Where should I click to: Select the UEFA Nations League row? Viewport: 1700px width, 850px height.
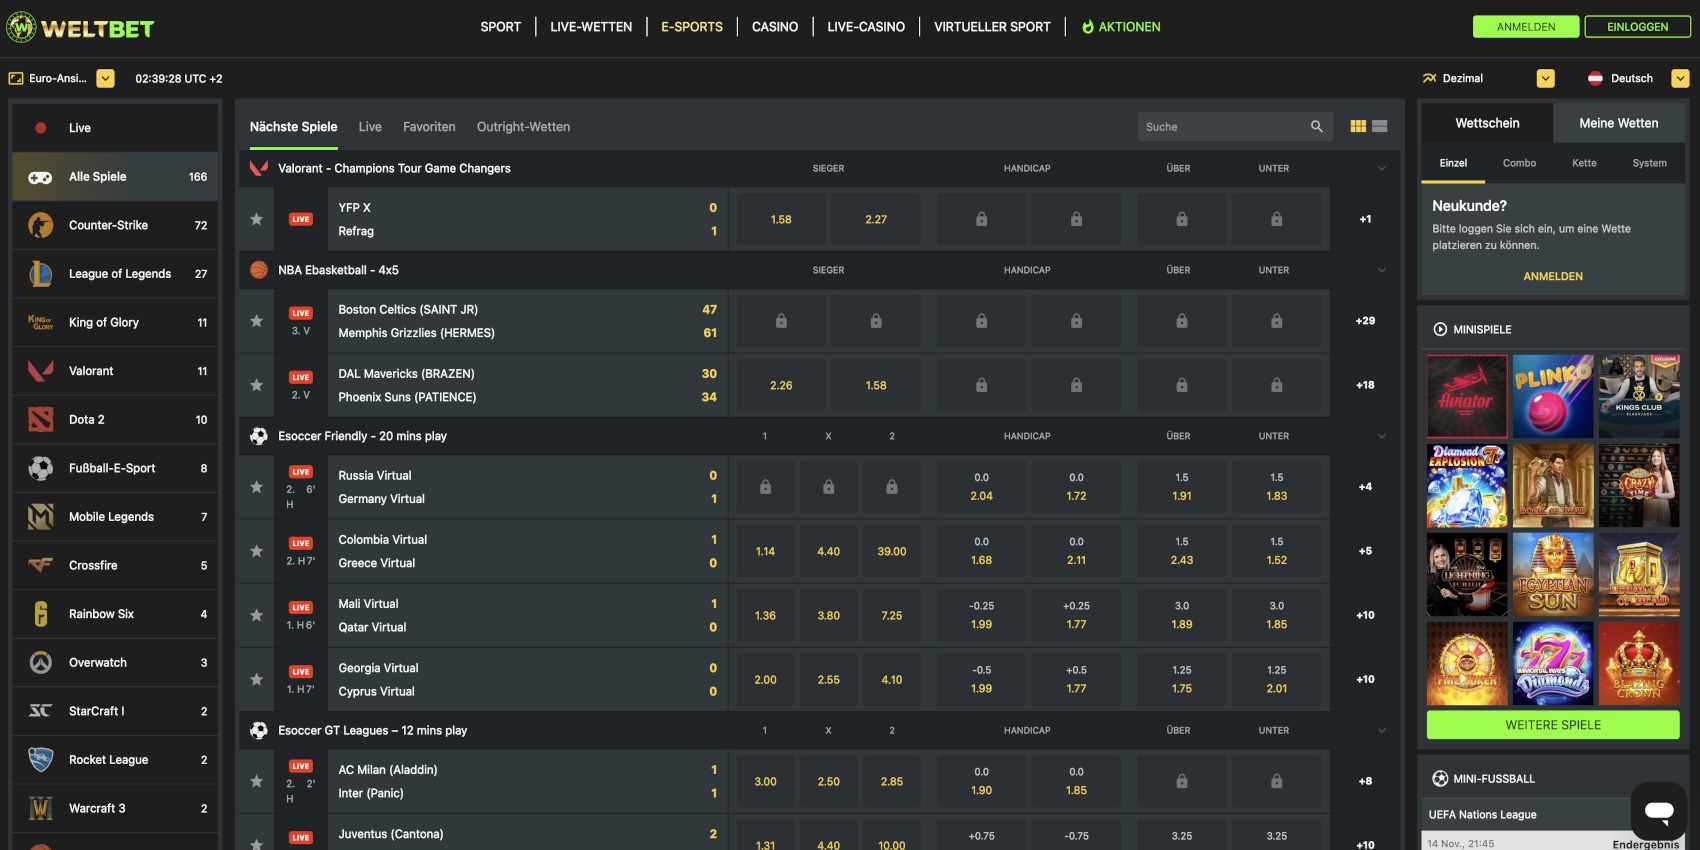point(1553,815)
